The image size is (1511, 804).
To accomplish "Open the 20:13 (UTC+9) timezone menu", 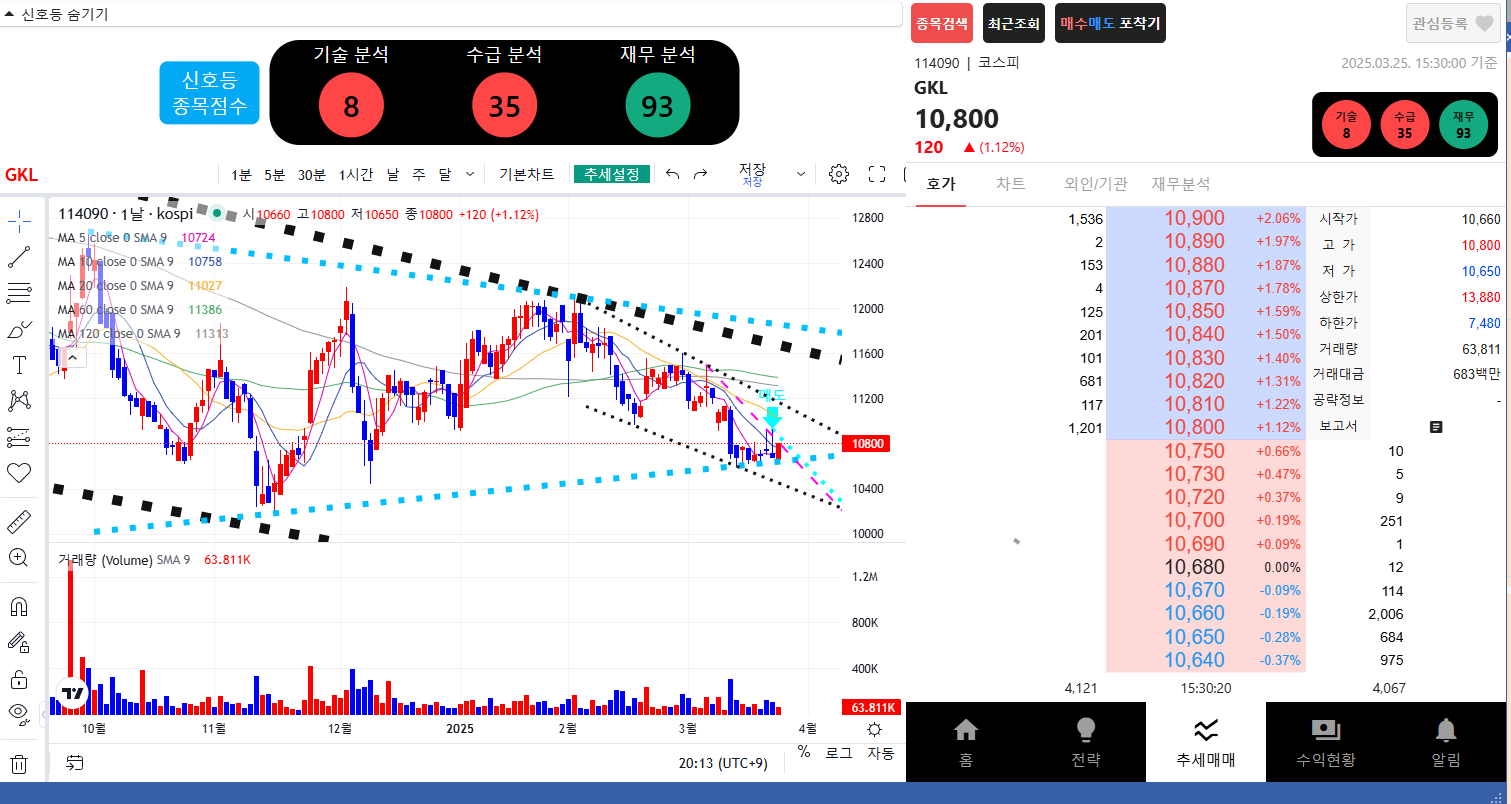I will [x=723, y=763].
